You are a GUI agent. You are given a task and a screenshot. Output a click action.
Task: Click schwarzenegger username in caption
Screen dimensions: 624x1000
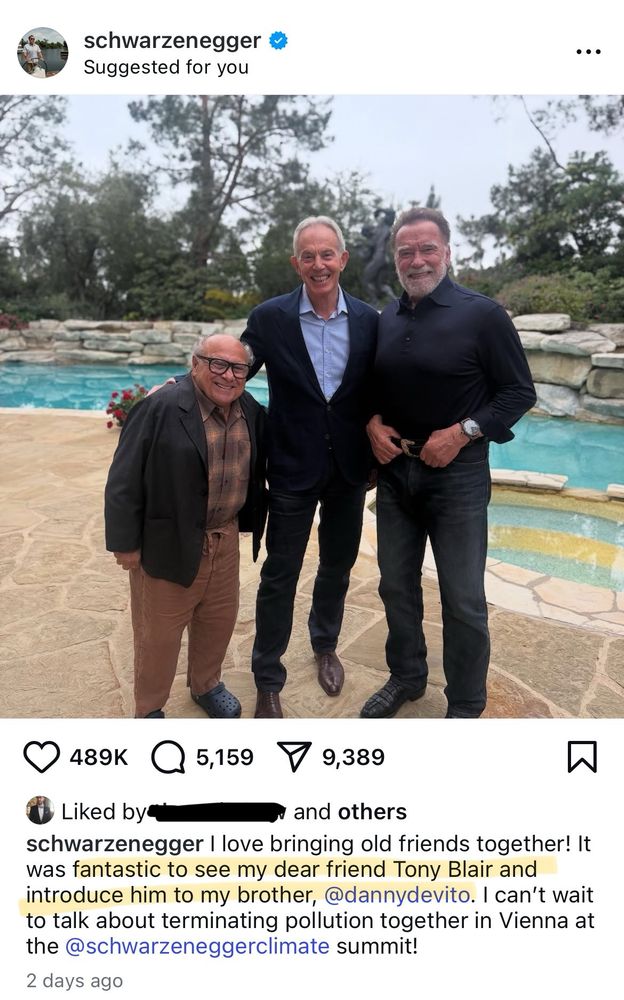click(115, 844)
